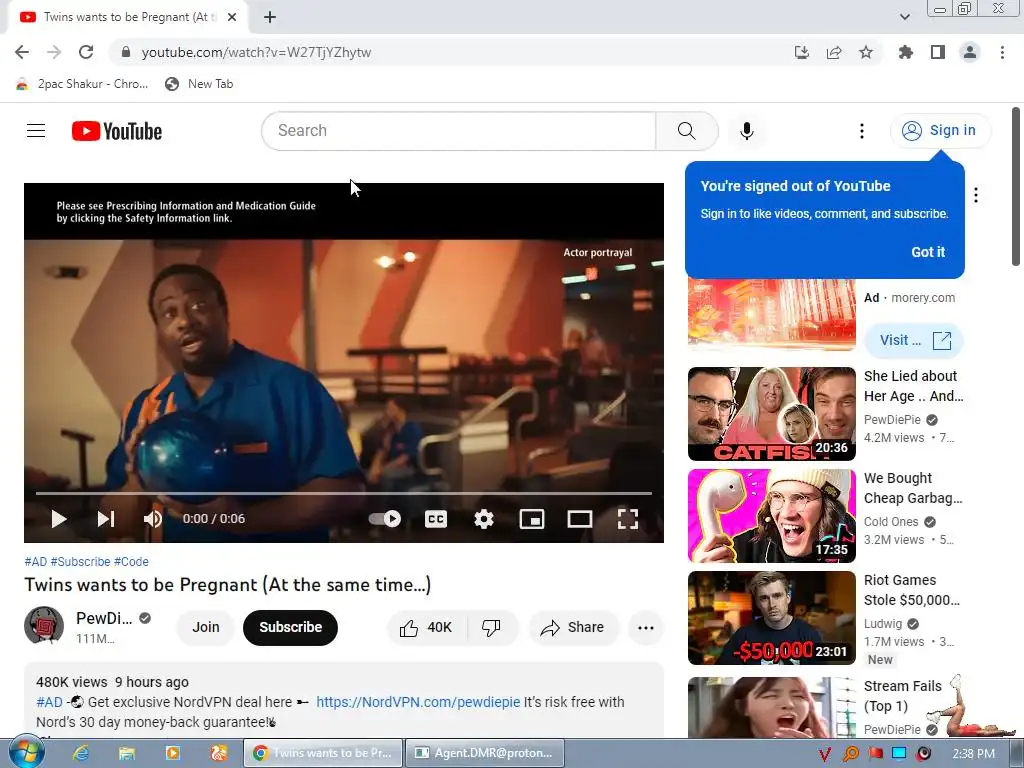Open more actions ellipsis below video
1024x768 pixels.
(x=646, y=628)
